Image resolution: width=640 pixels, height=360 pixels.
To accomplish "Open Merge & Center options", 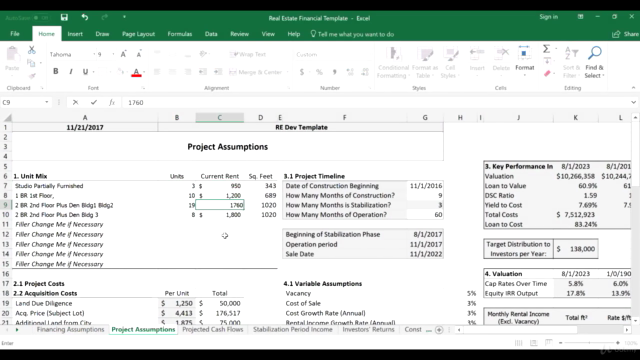I will pyautogui.click(x=287, y=72).
